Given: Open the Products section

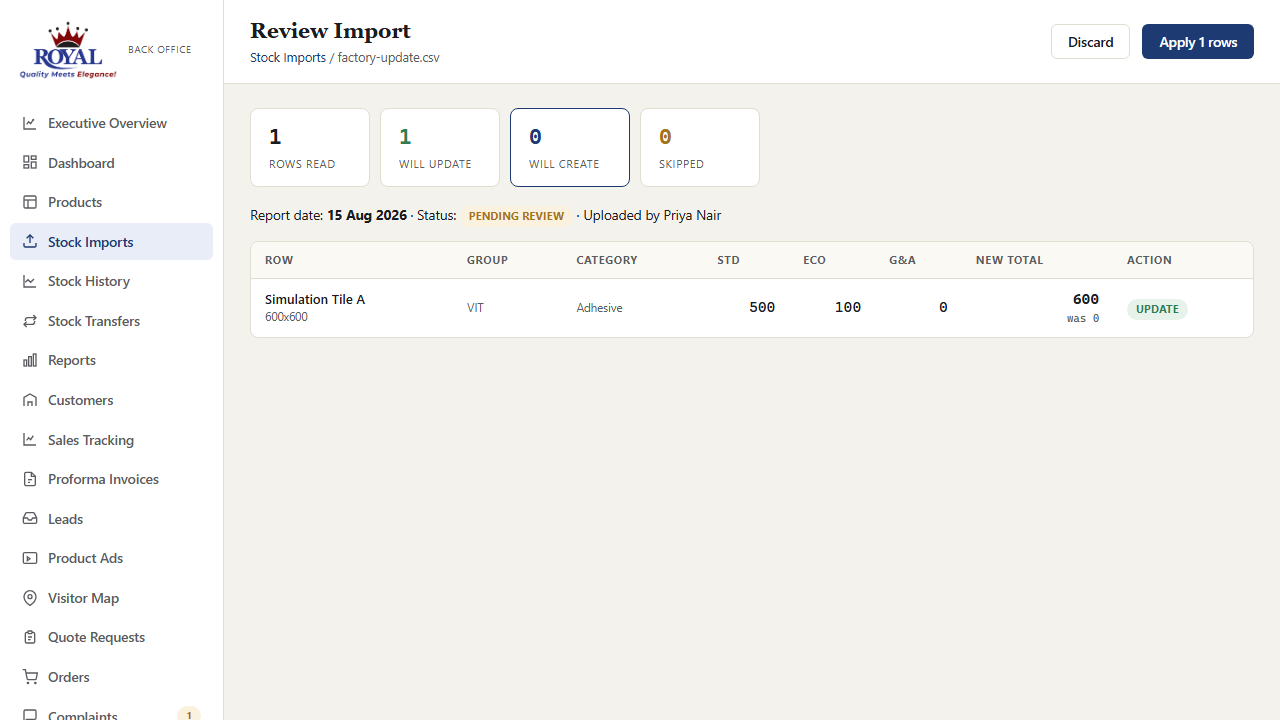Looking at the screenshot, I should (x=111, y=202).
